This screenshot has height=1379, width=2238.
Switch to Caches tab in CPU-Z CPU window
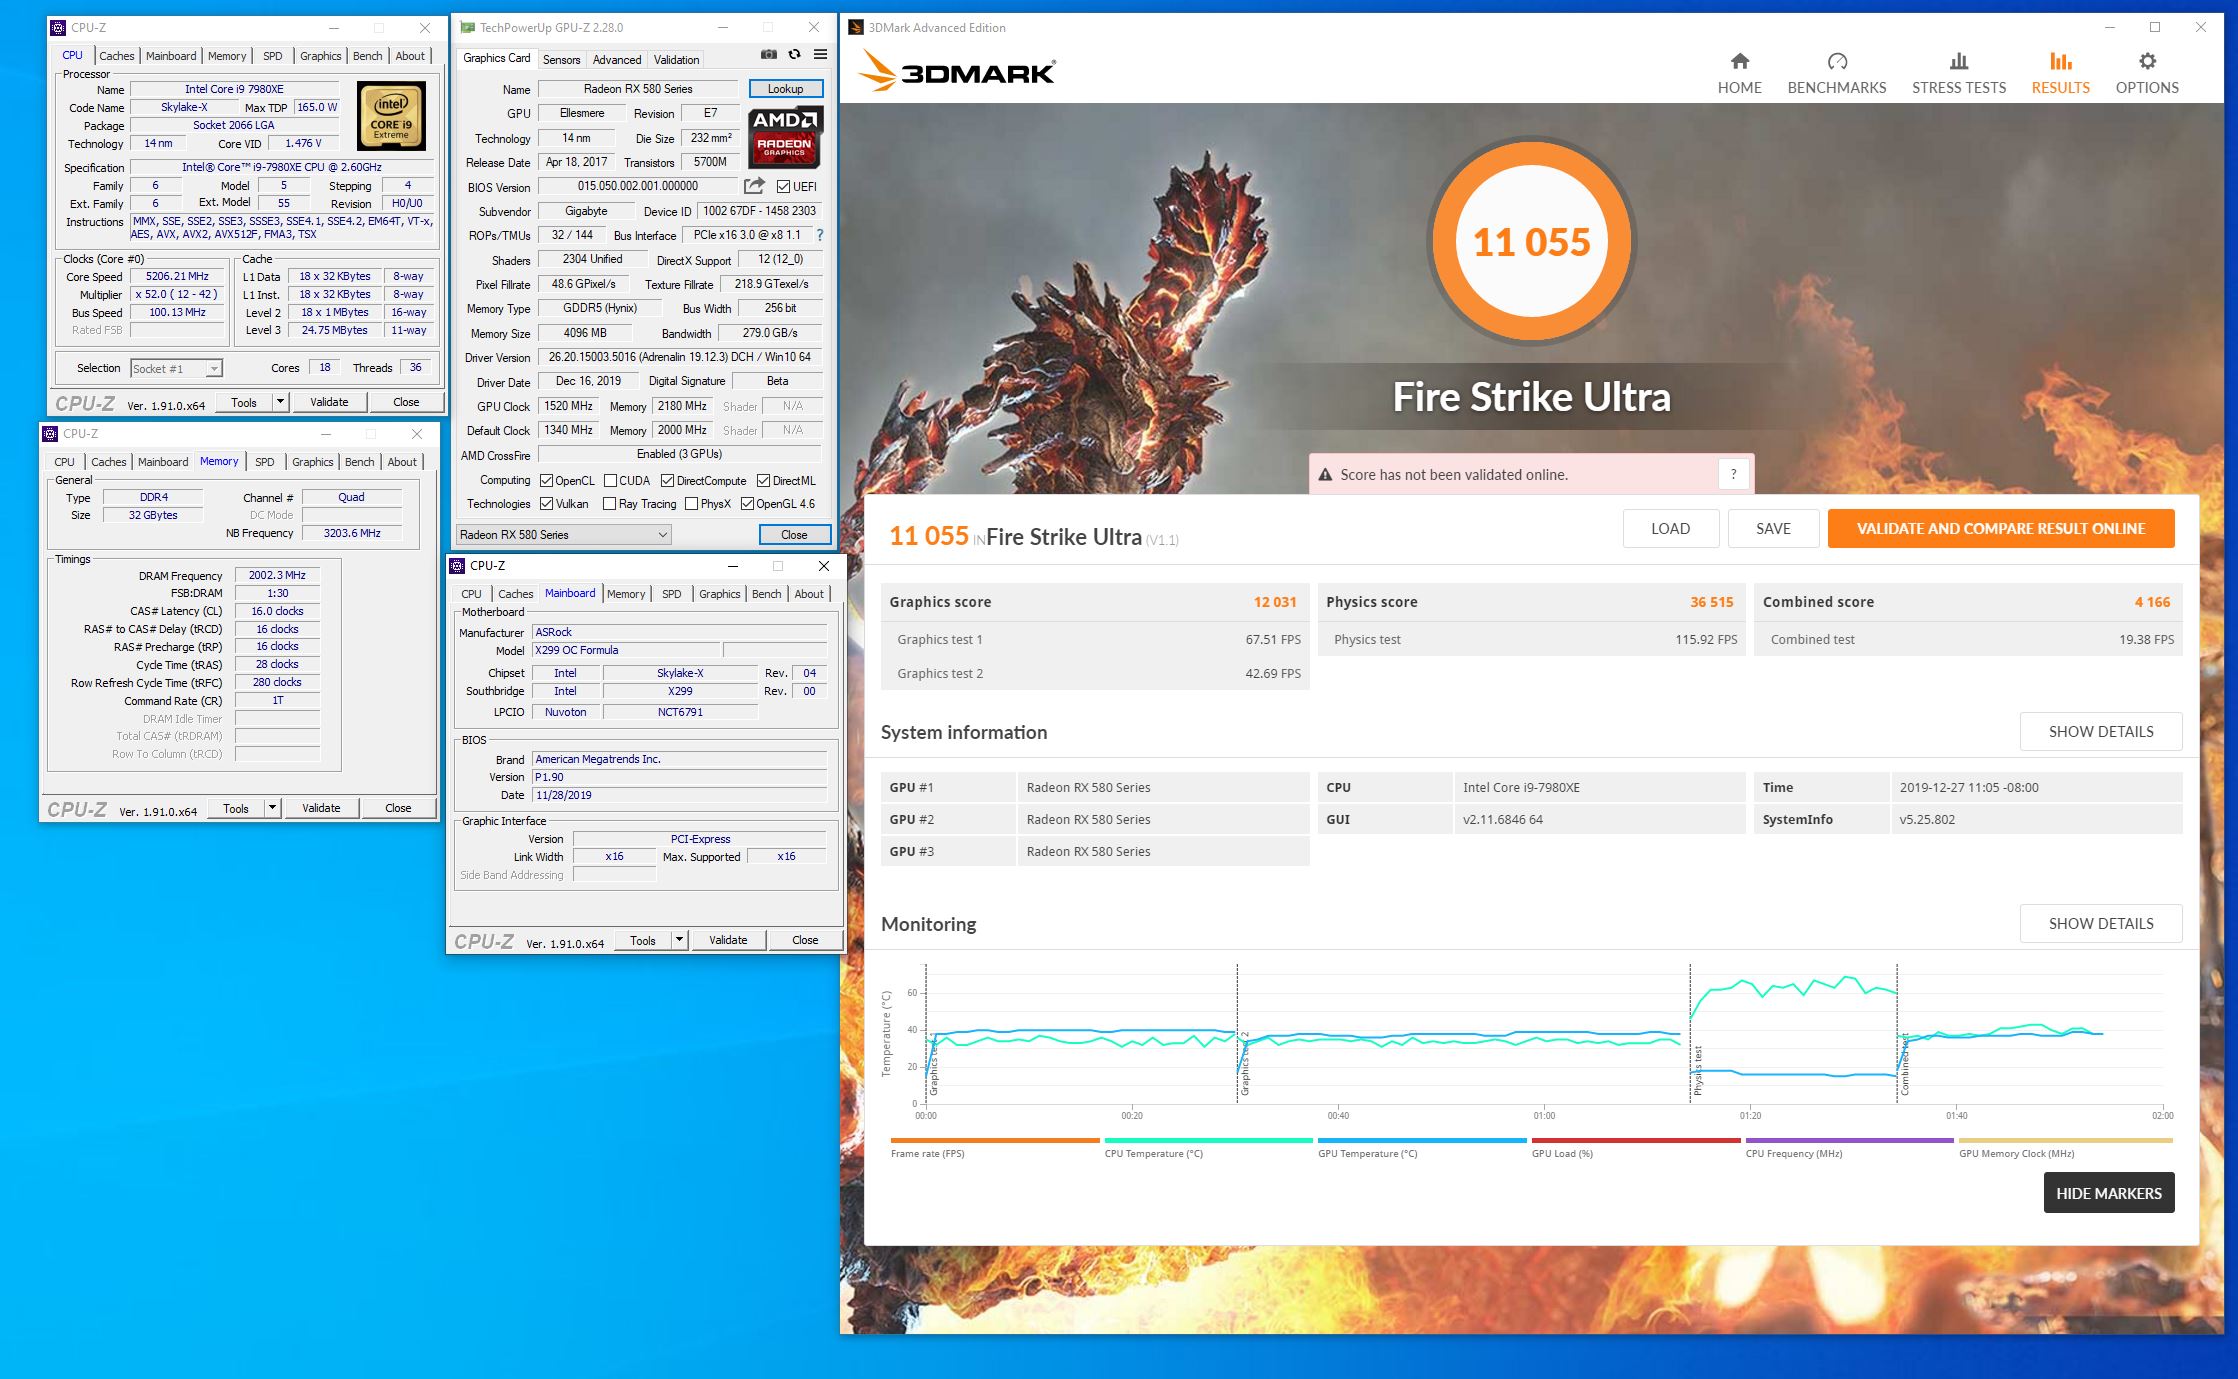tap(116, 56)
